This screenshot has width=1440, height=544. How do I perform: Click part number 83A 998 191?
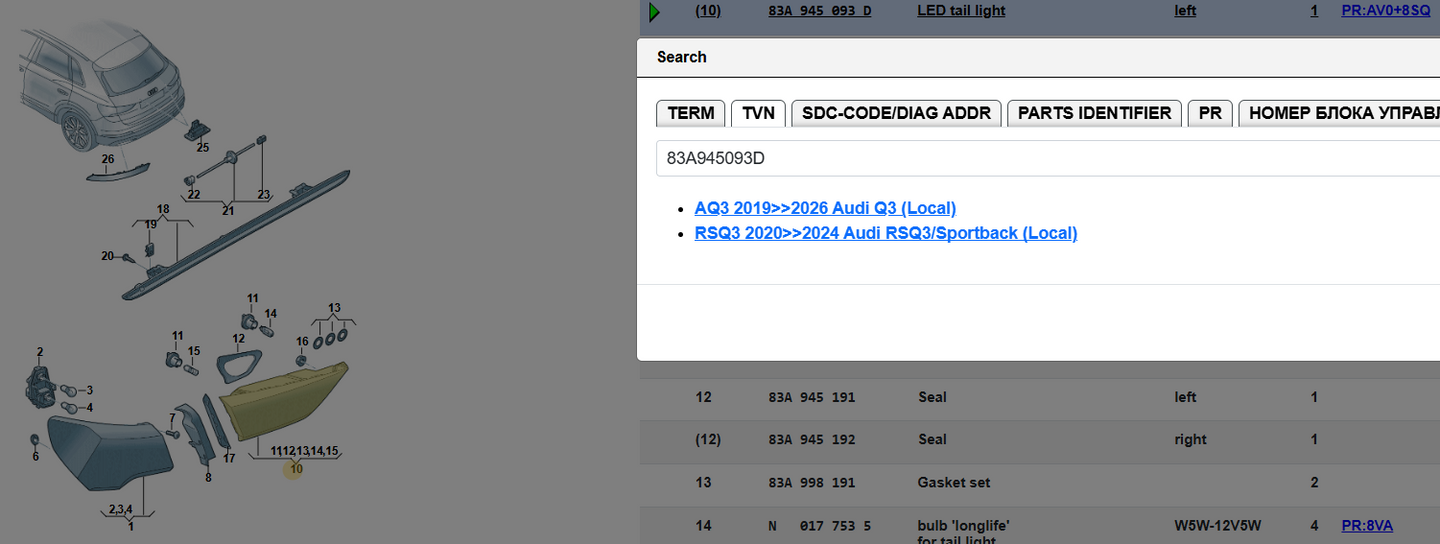click(811, 482)
